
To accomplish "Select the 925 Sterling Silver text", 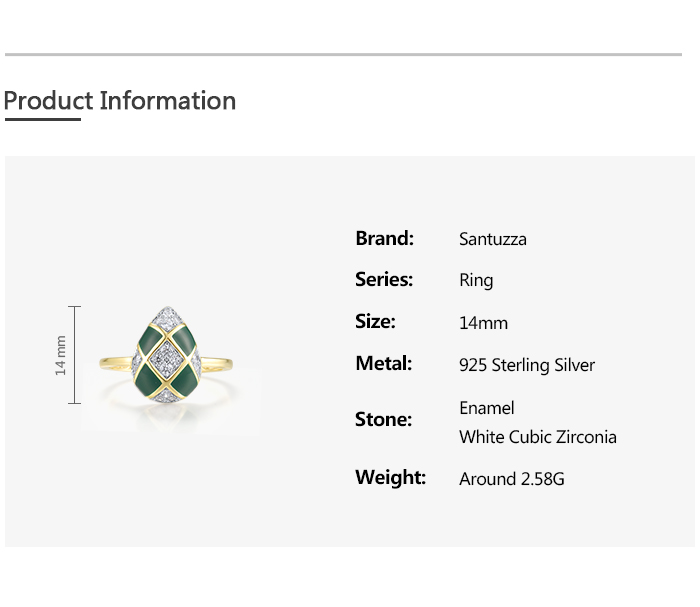I will [x=526, y=365].
